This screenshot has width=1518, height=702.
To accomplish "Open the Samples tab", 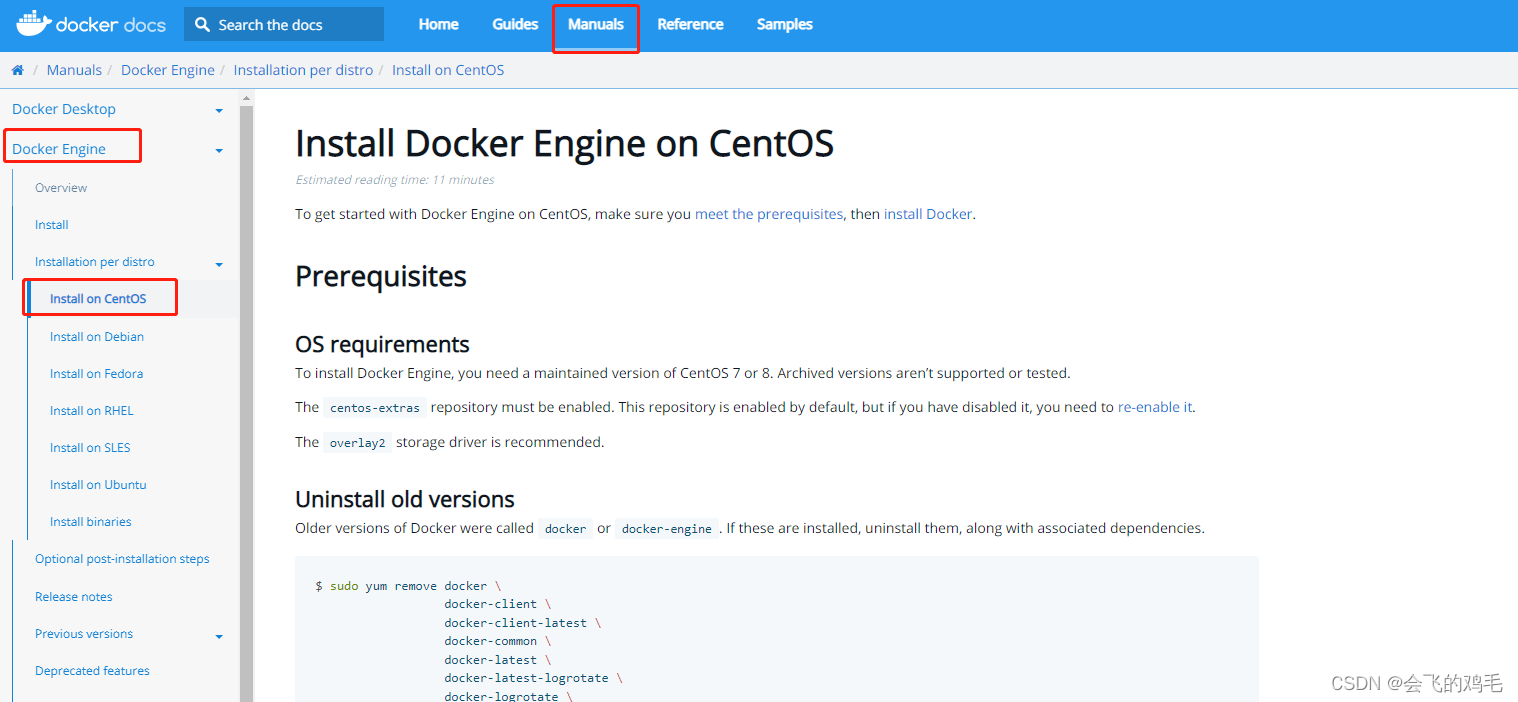I will [x=784, y=24].
